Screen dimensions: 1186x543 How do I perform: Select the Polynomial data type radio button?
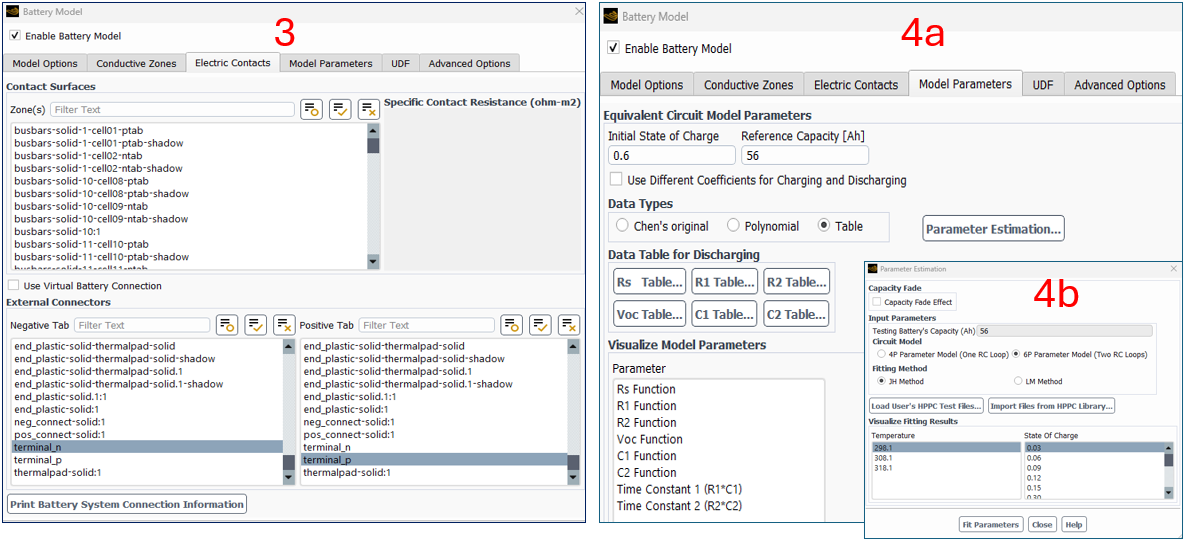[x=733, y=226]
